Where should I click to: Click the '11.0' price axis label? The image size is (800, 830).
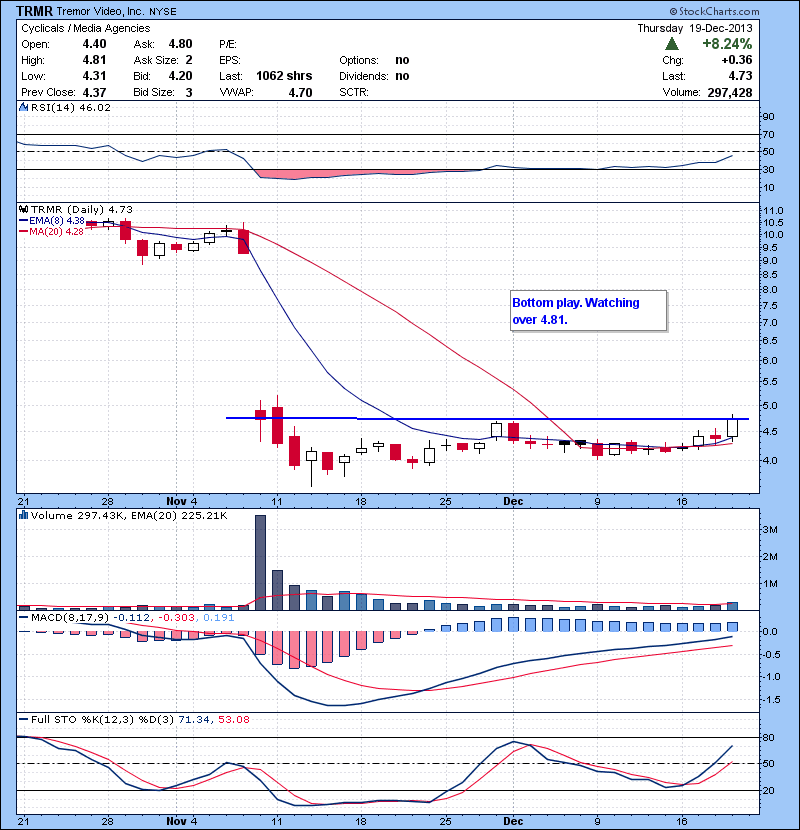pyautogui.click(x=773, y=211)
